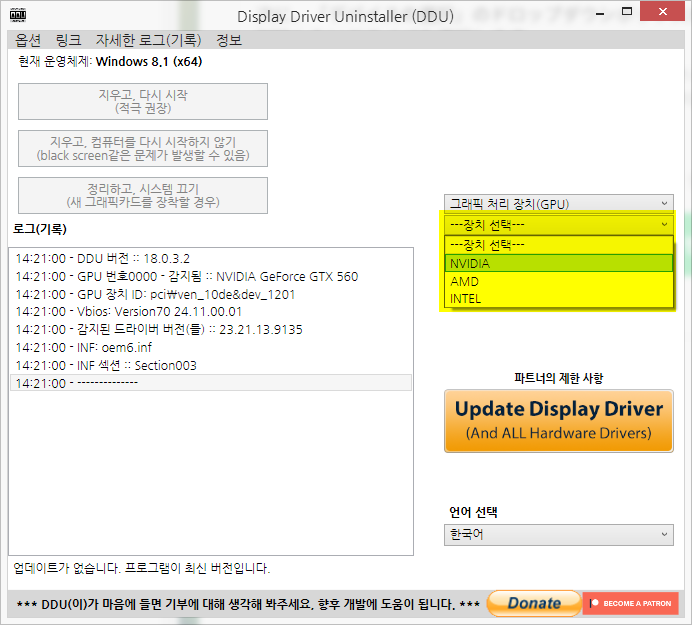Select log line 감지된 드라이버 버전 23.21.13.9135
The height and width of the screenshot is (625, 692).
211,330
